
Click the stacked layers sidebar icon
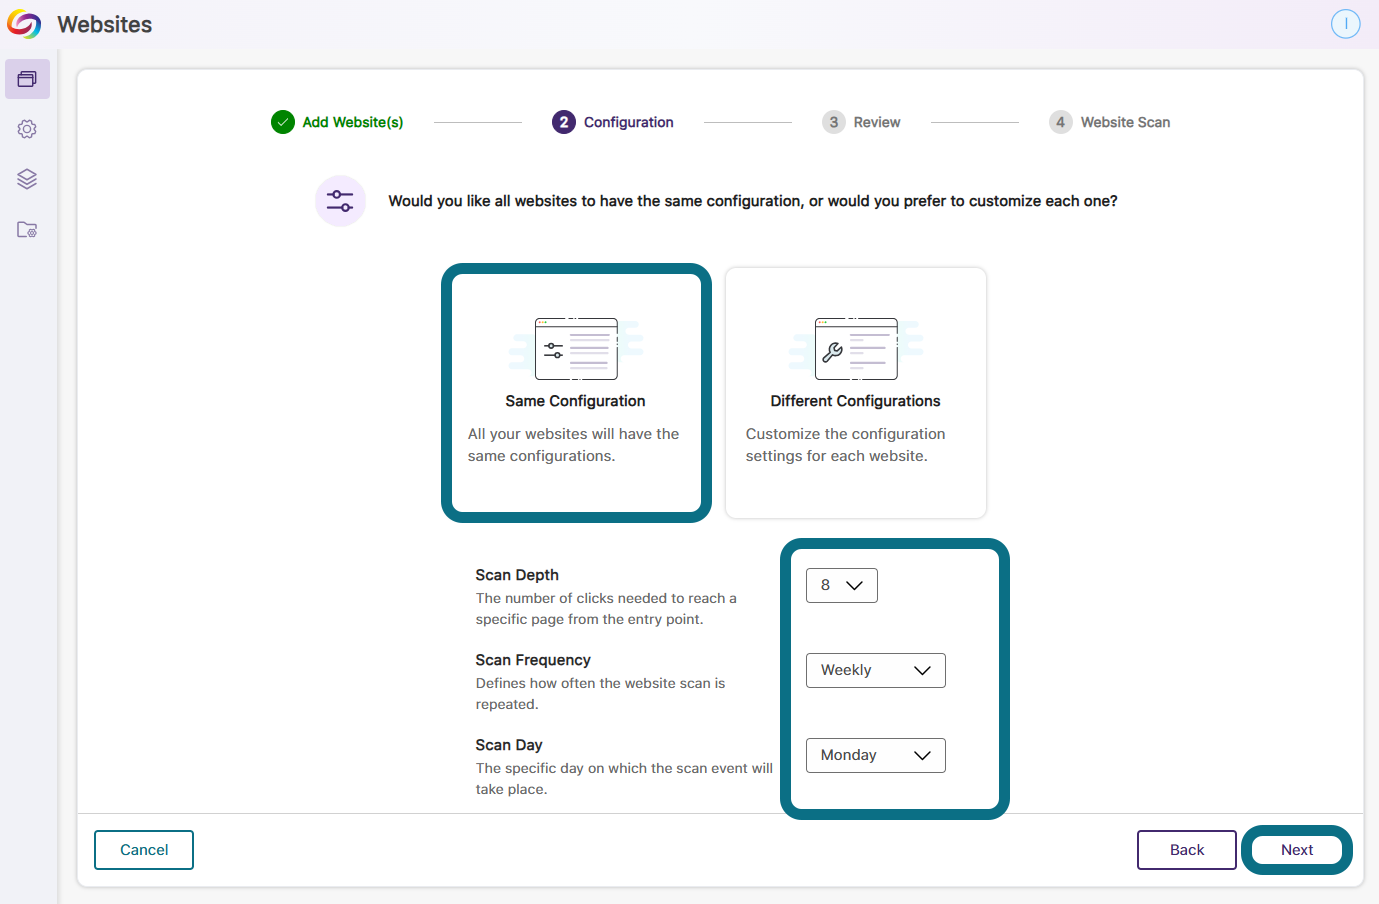[27, 179]
